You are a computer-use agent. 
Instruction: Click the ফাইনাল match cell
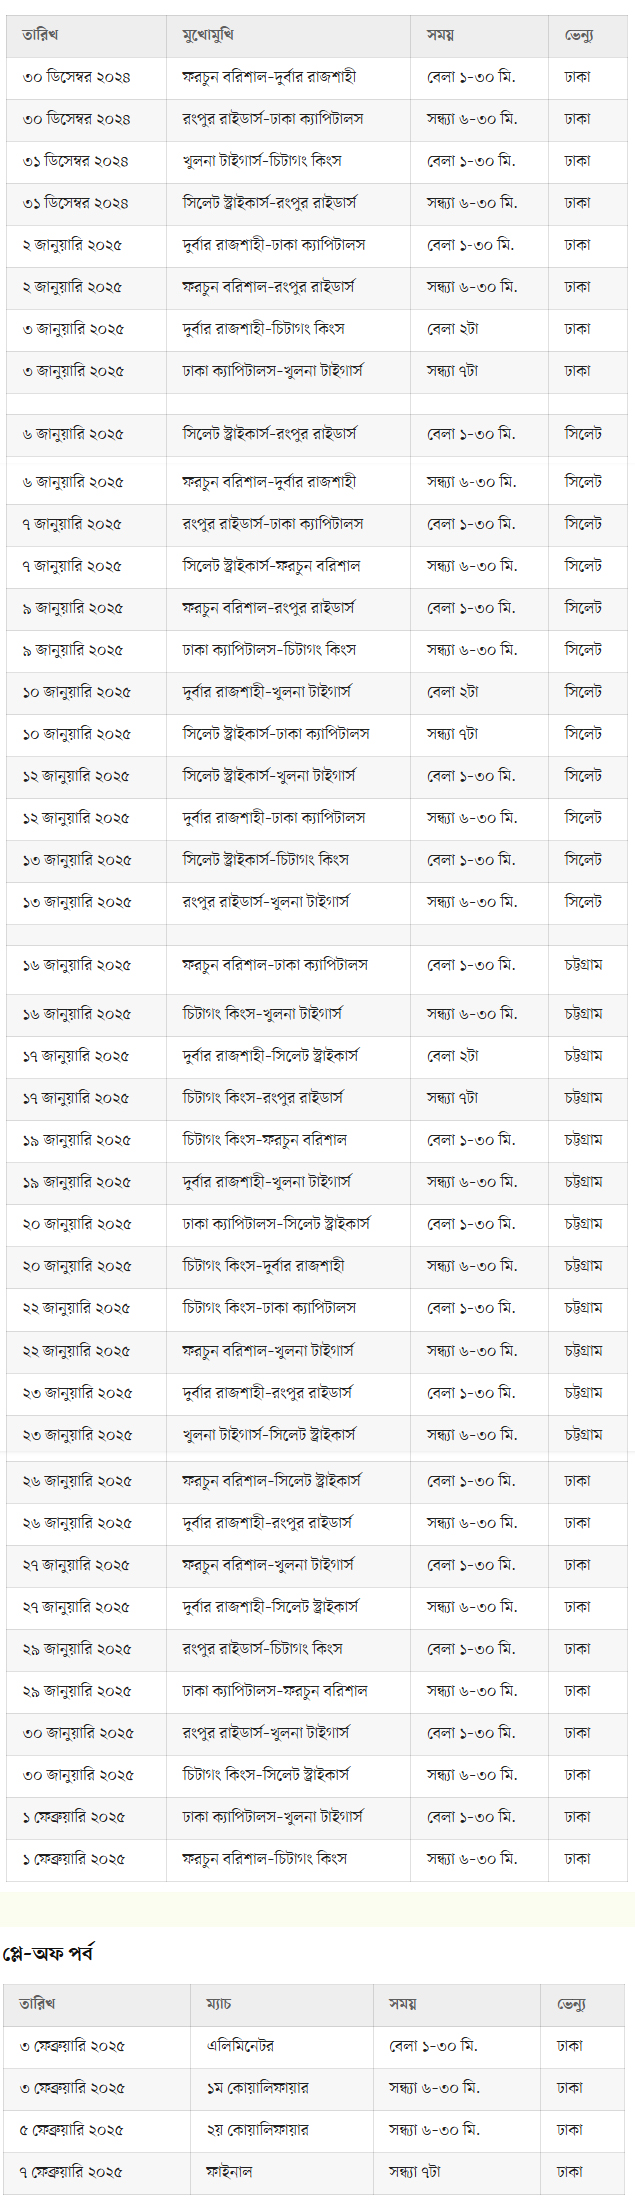[x=229, y=2172]
